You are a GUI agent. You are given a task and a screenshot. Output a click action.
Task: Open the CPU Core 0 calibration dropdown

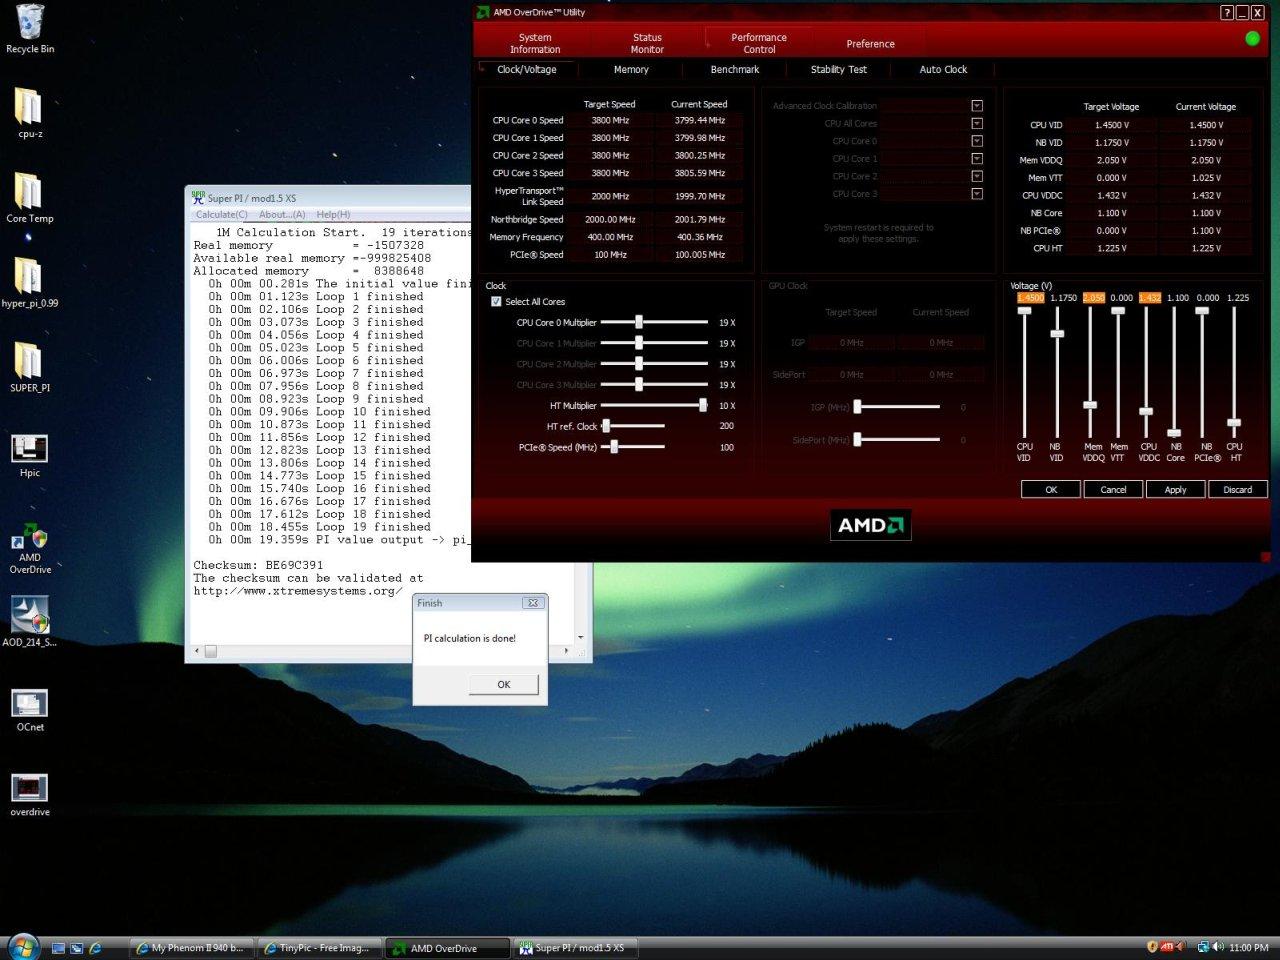click(x=977, y=141)
